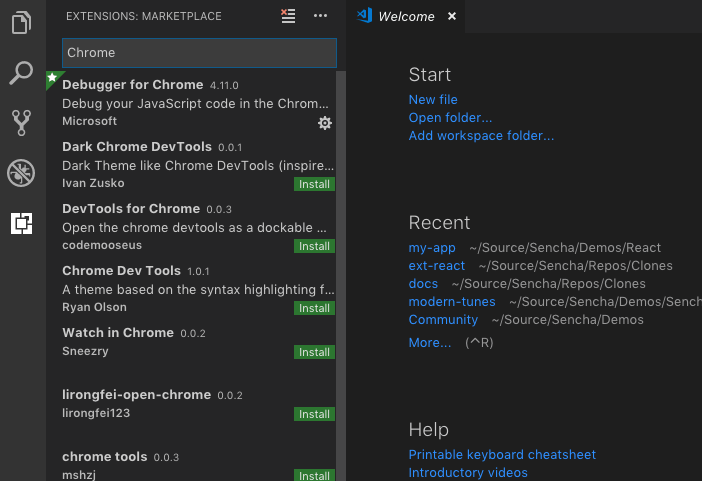Screen dimensions: 702x481
Task: Click the New file link
Action: (433, 99)
